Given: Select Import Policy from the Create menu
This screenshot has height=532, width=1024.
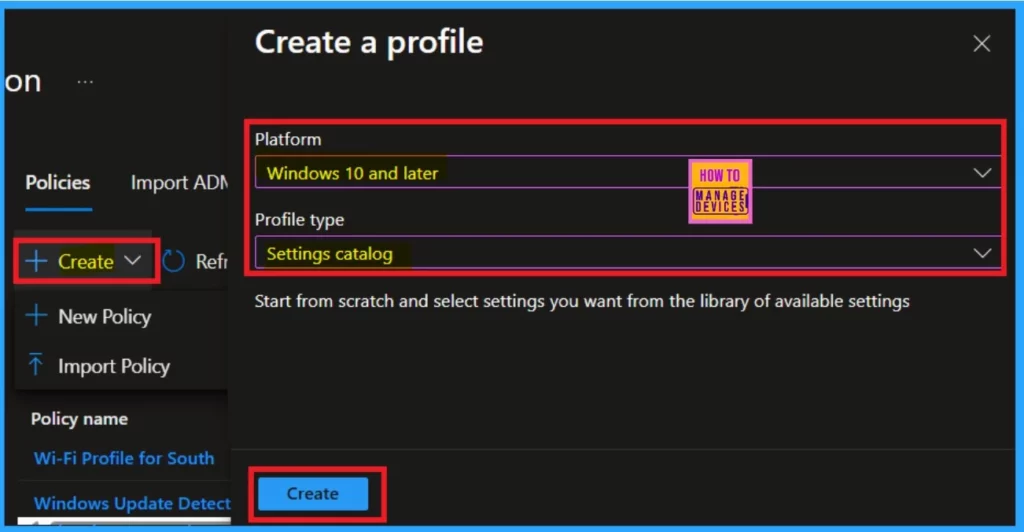Looking at the screenshot, I should tap(98, 366).
